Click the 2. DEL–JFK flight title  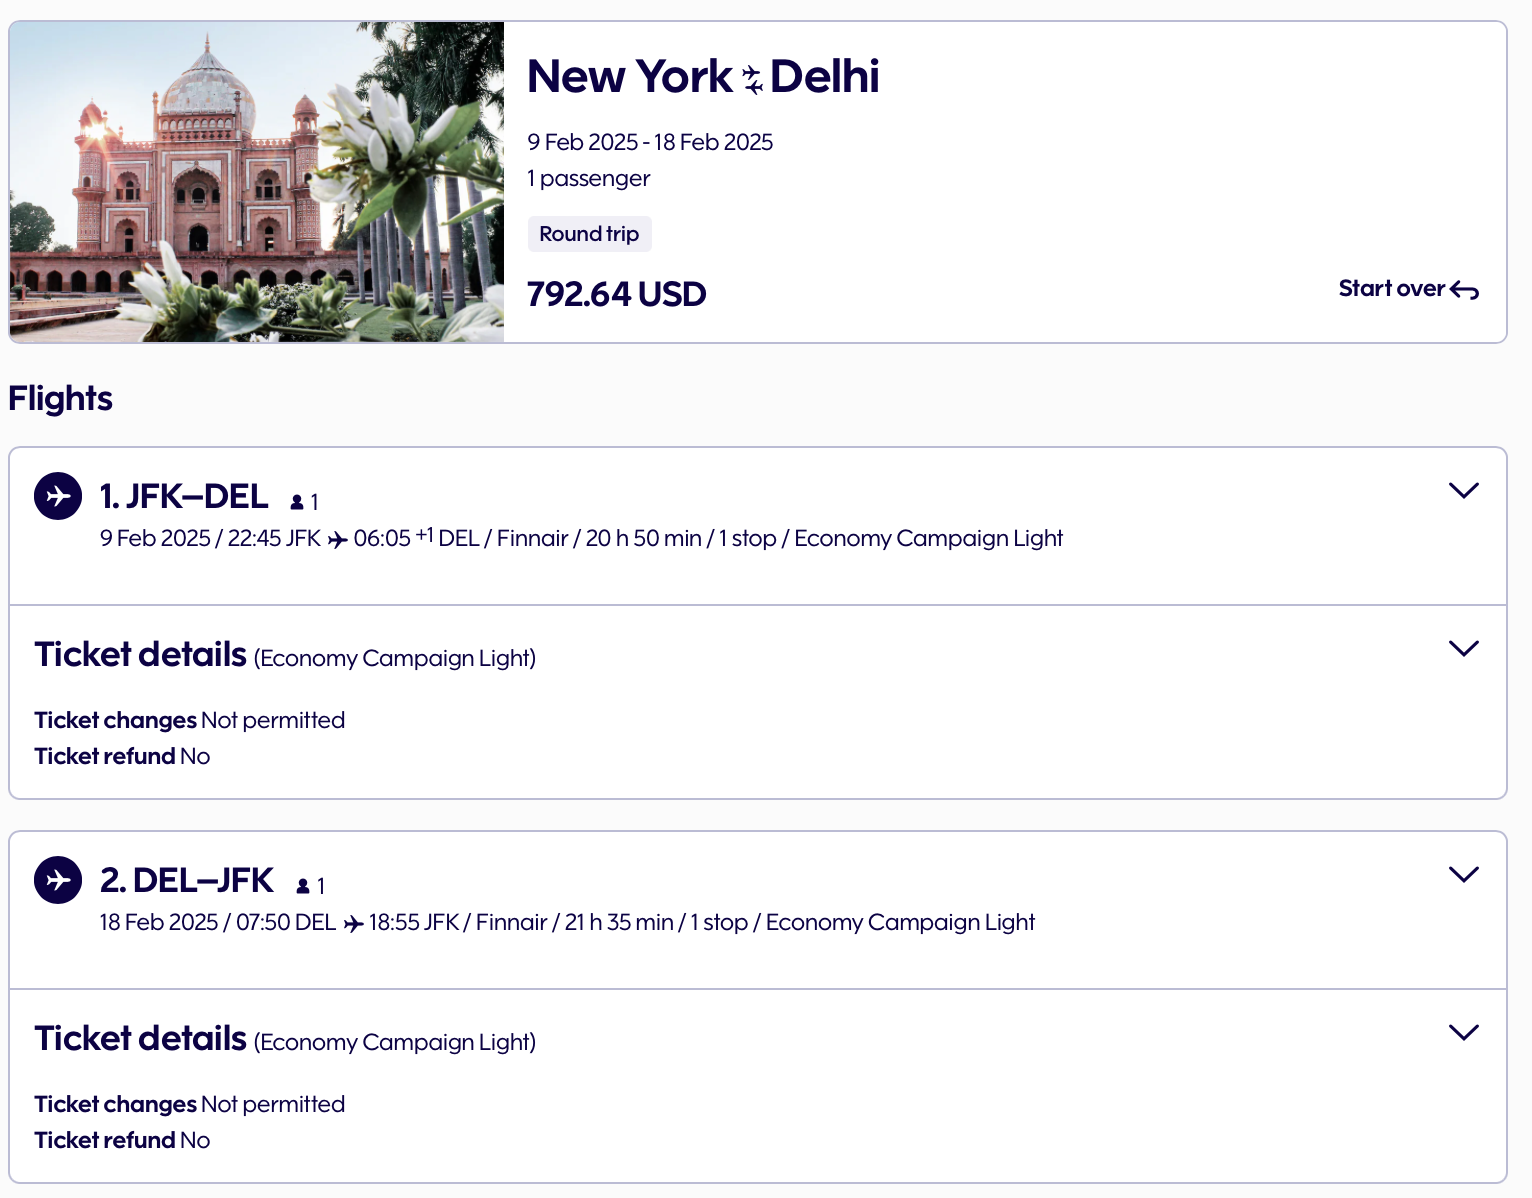pyautogui.click(x=187, y=880)
